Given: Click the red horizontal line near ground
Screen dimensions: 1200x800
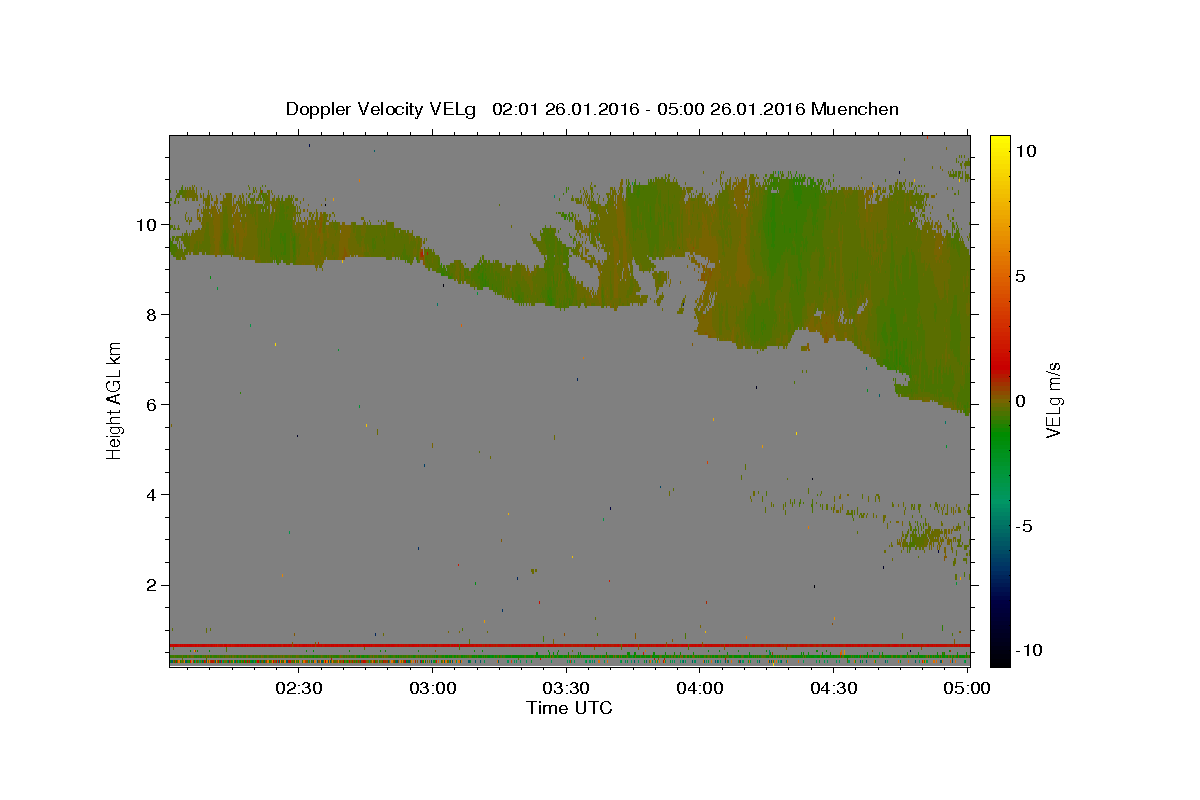Looking at the screenshot, I should point(569,645).
